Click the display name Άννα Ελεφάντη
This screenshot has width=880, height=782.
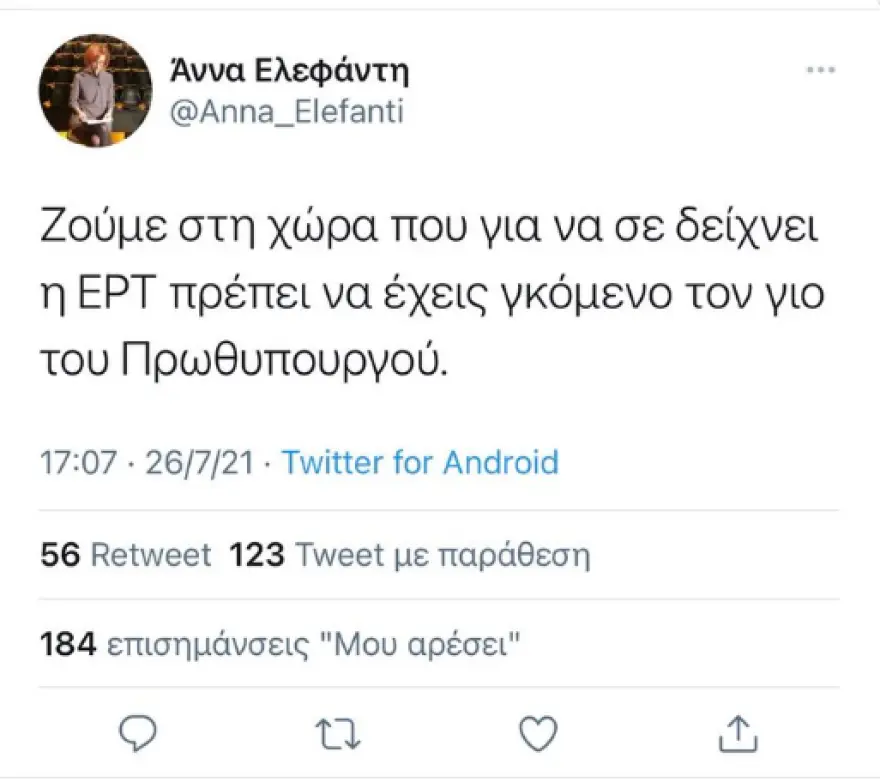(289, 72)
